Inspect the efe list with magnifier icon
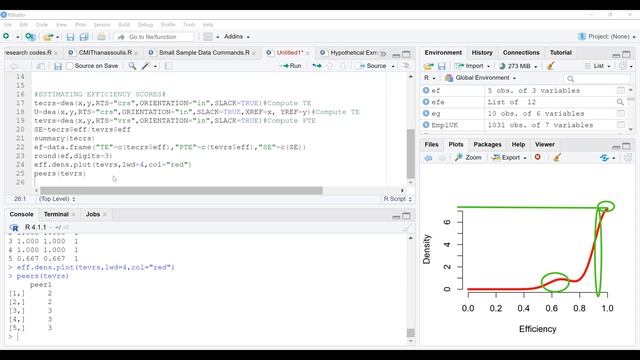This screenshot has height=360, width=640. click(620, 102)
